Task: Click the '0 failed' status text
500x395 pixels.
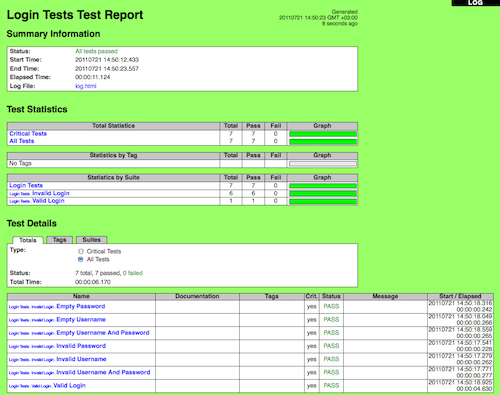Action: 133,273
